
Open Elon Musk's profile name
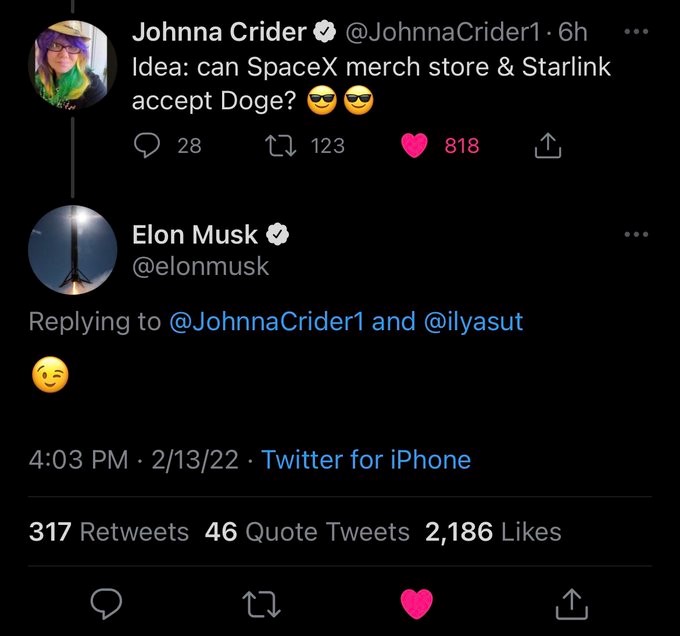(196, 235)
